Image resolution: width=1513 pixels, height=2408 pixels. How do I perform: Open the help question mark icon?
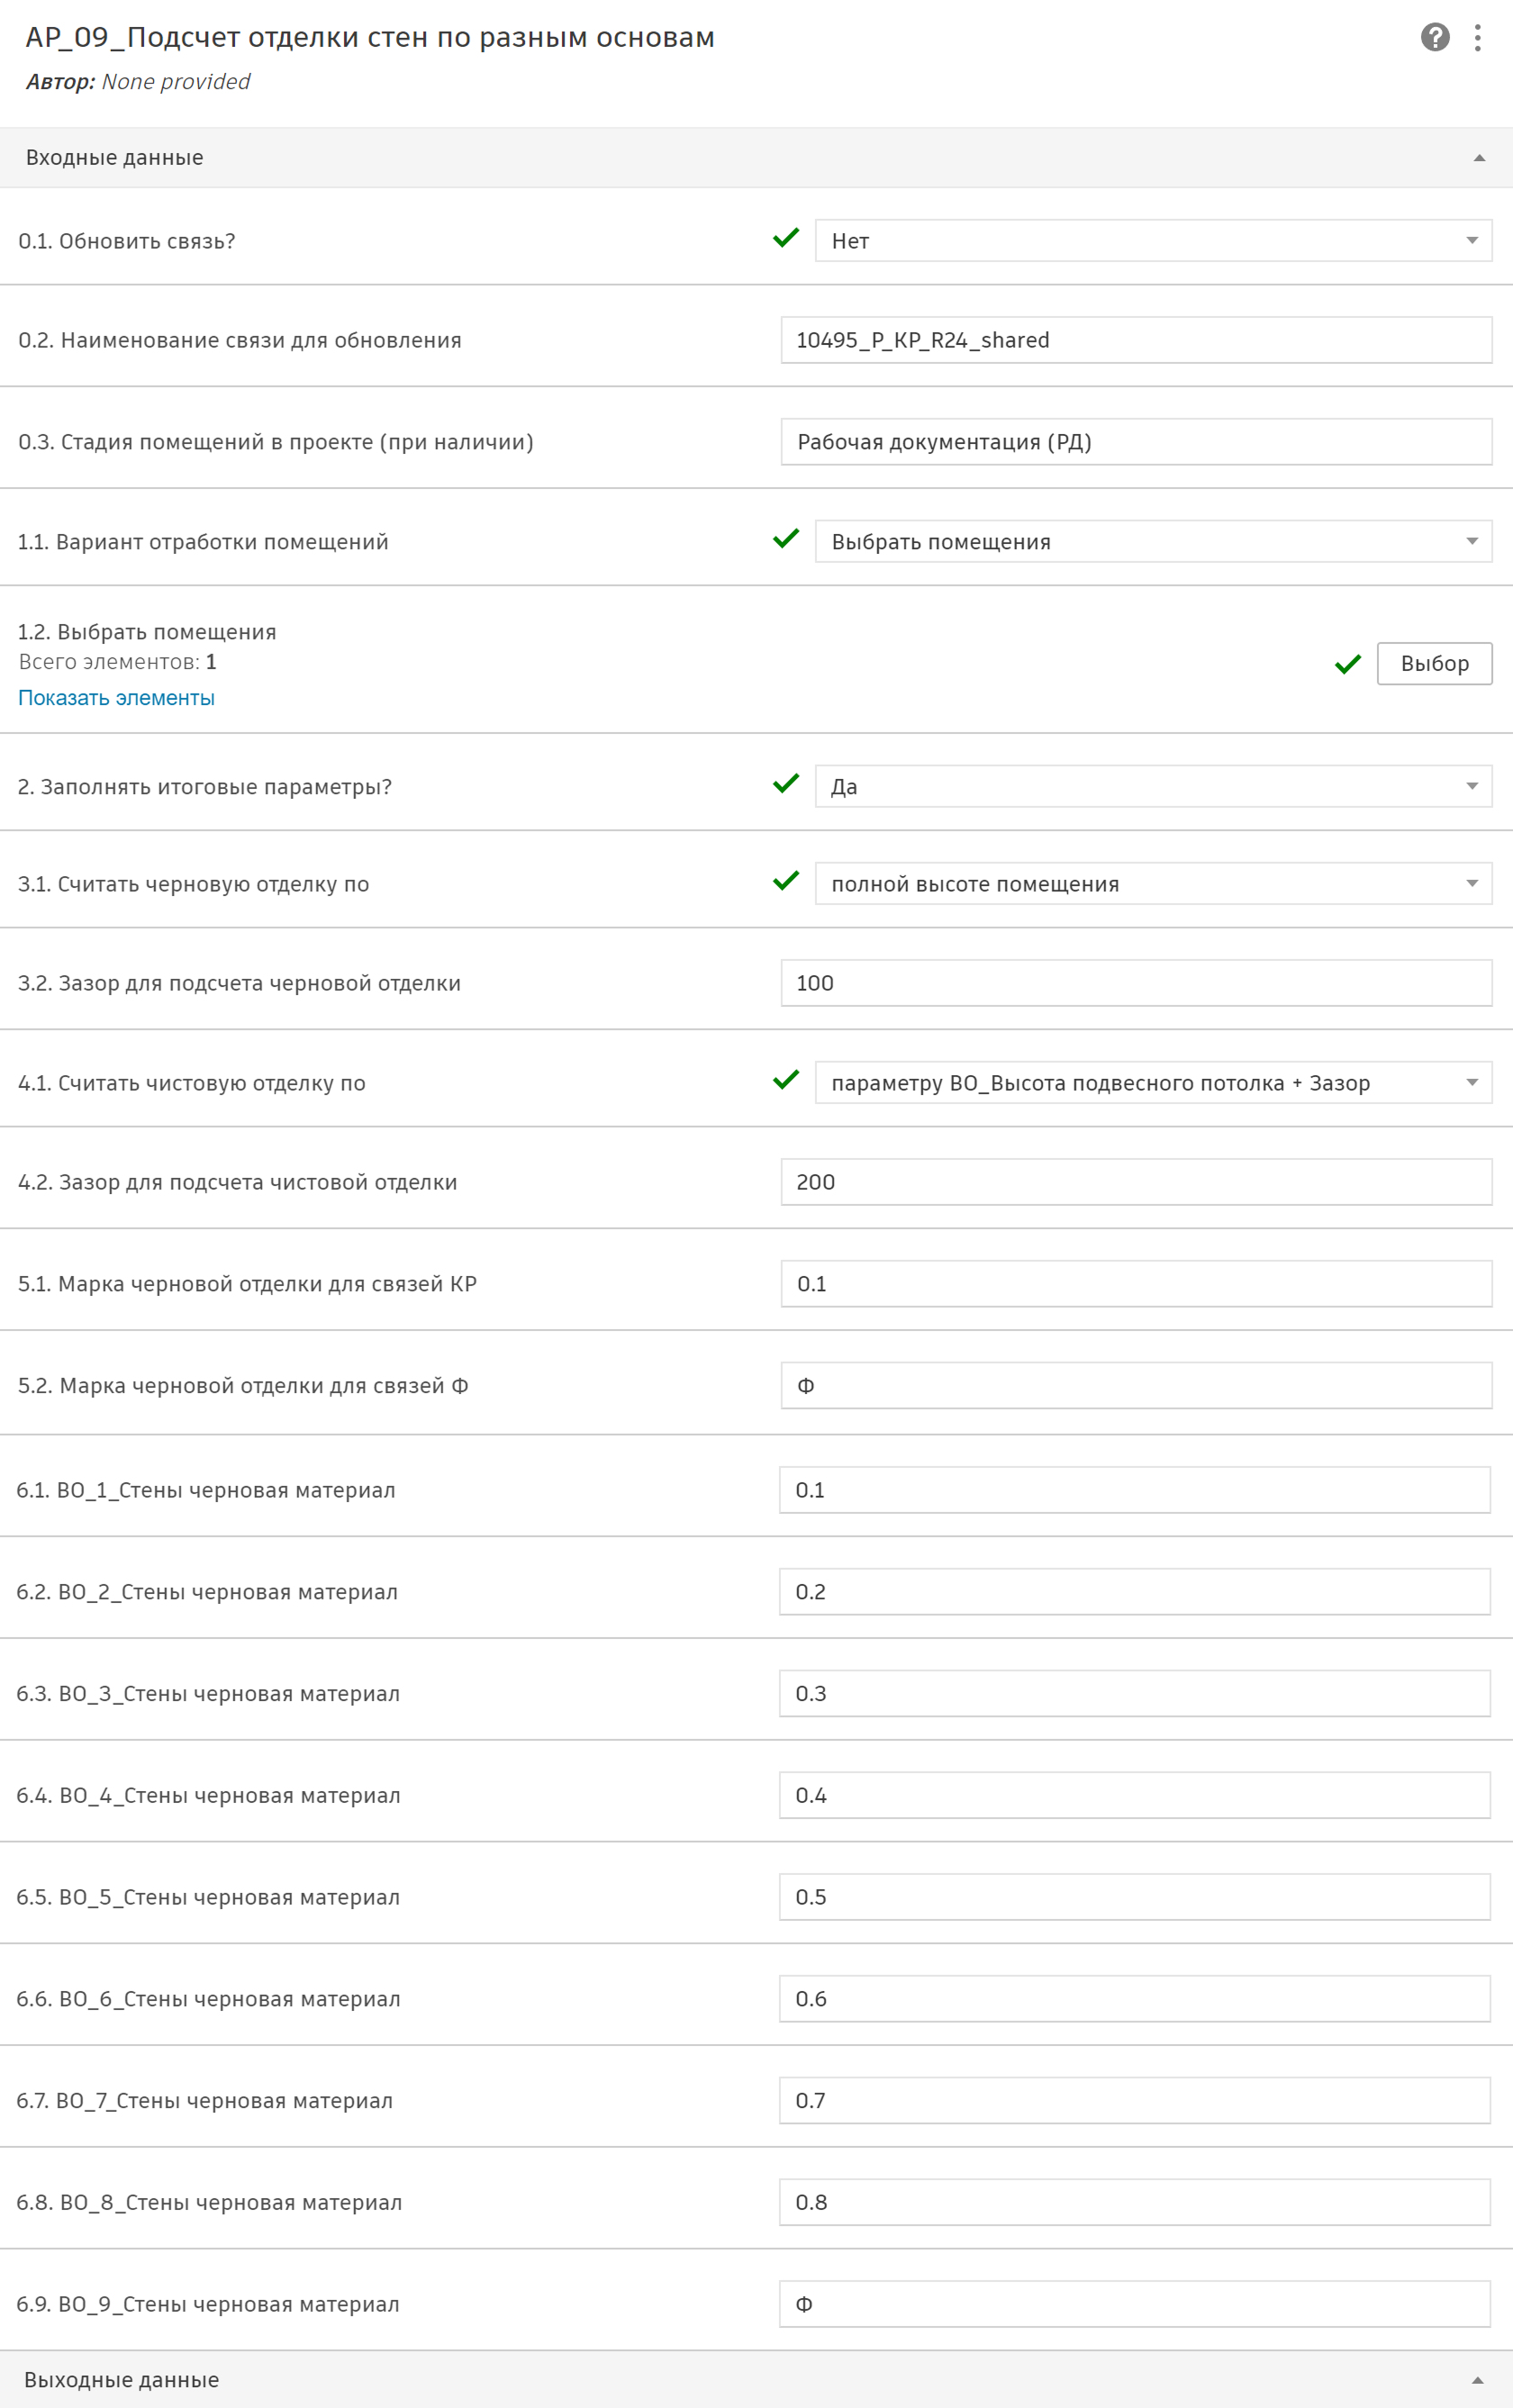1435,37
